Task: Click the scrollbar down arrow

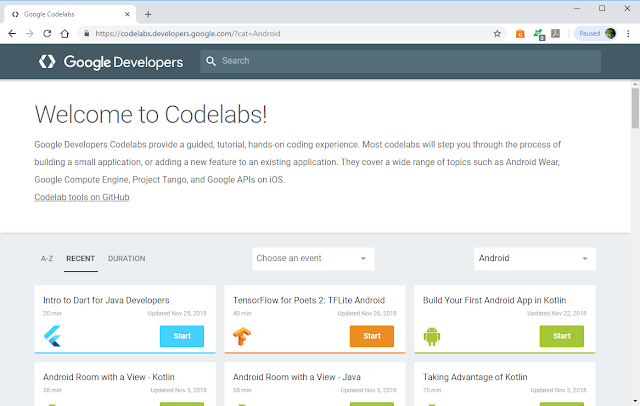Action: (635, 402)
